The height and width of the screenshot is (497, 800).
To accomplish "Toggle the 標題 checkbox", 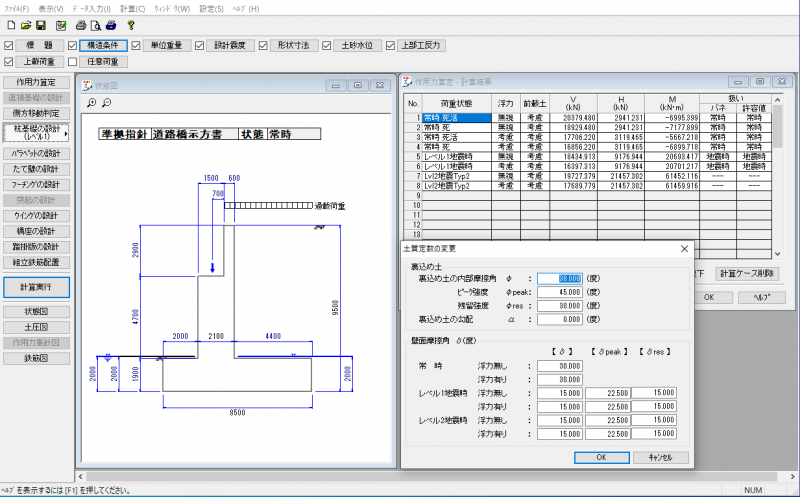I will (x=8, y=45).
